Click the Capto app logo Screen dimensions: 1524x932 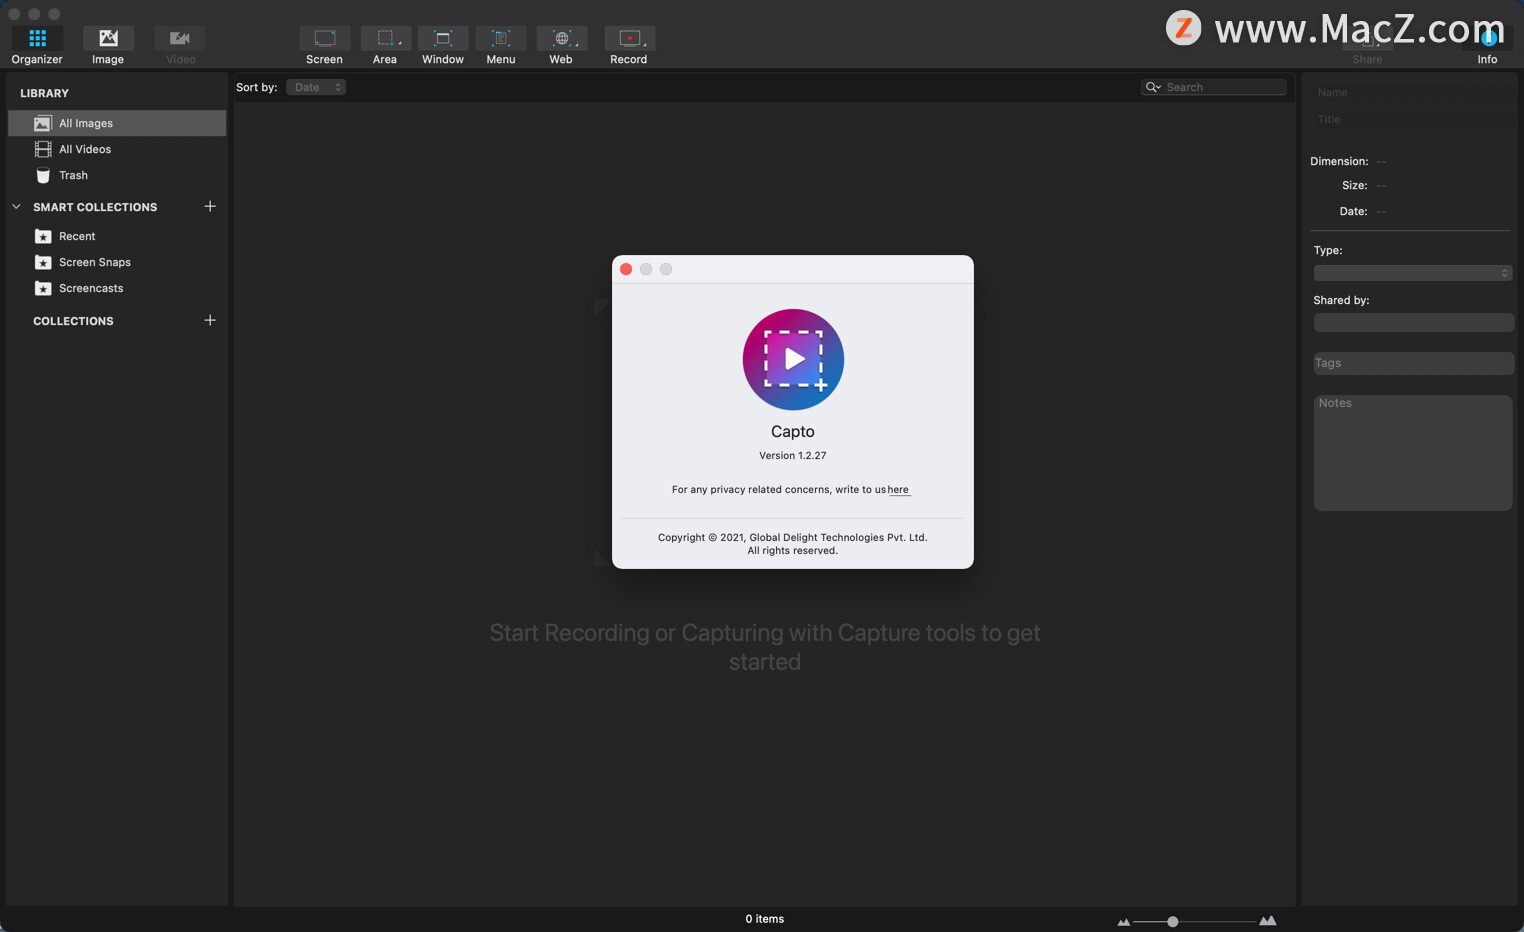(x=793, y=359)
